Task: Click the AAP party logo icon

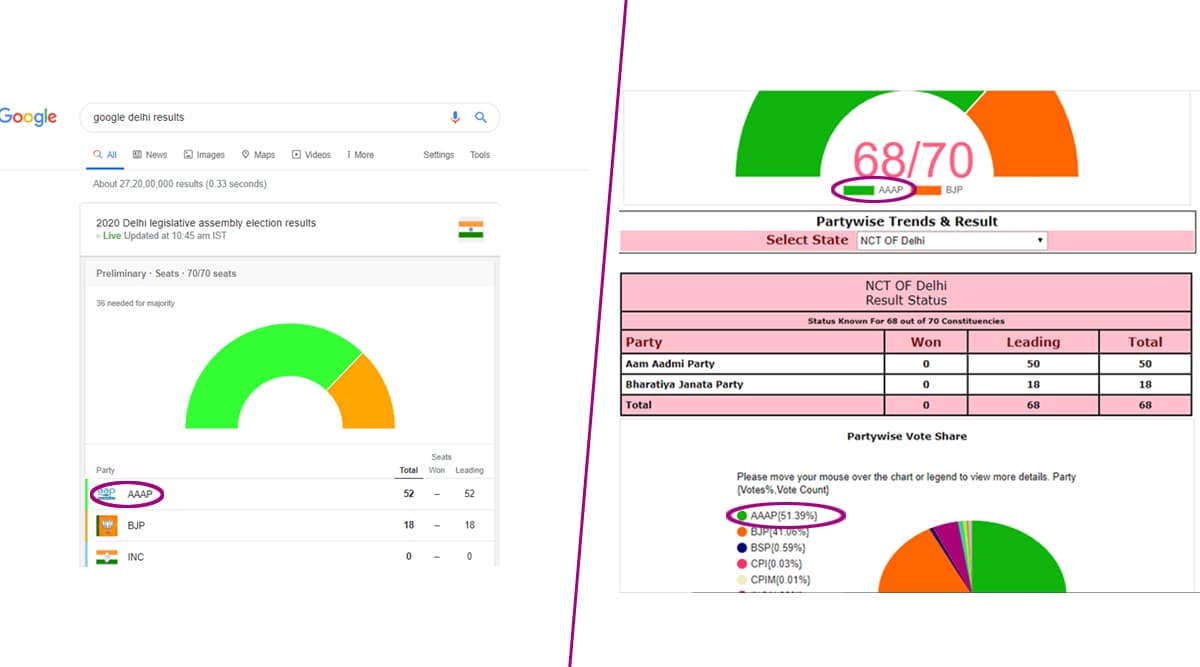Action: (106, 493)
